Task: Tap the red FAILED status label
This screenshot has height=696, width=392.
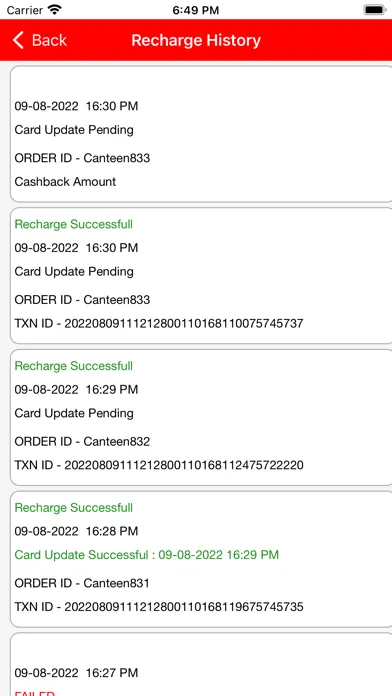Action: point(35,693)
